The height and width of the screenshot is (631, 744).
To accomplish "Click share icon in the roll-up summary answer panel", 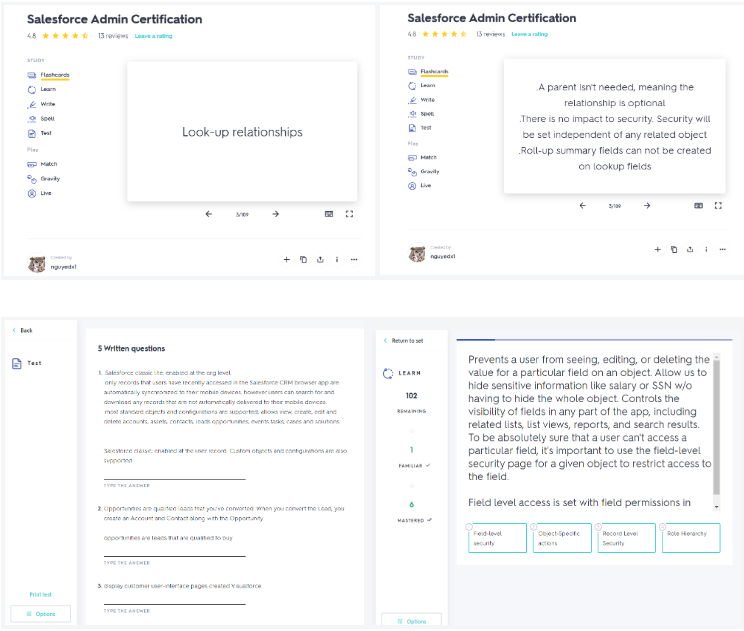I will click(x=690, y=249).
